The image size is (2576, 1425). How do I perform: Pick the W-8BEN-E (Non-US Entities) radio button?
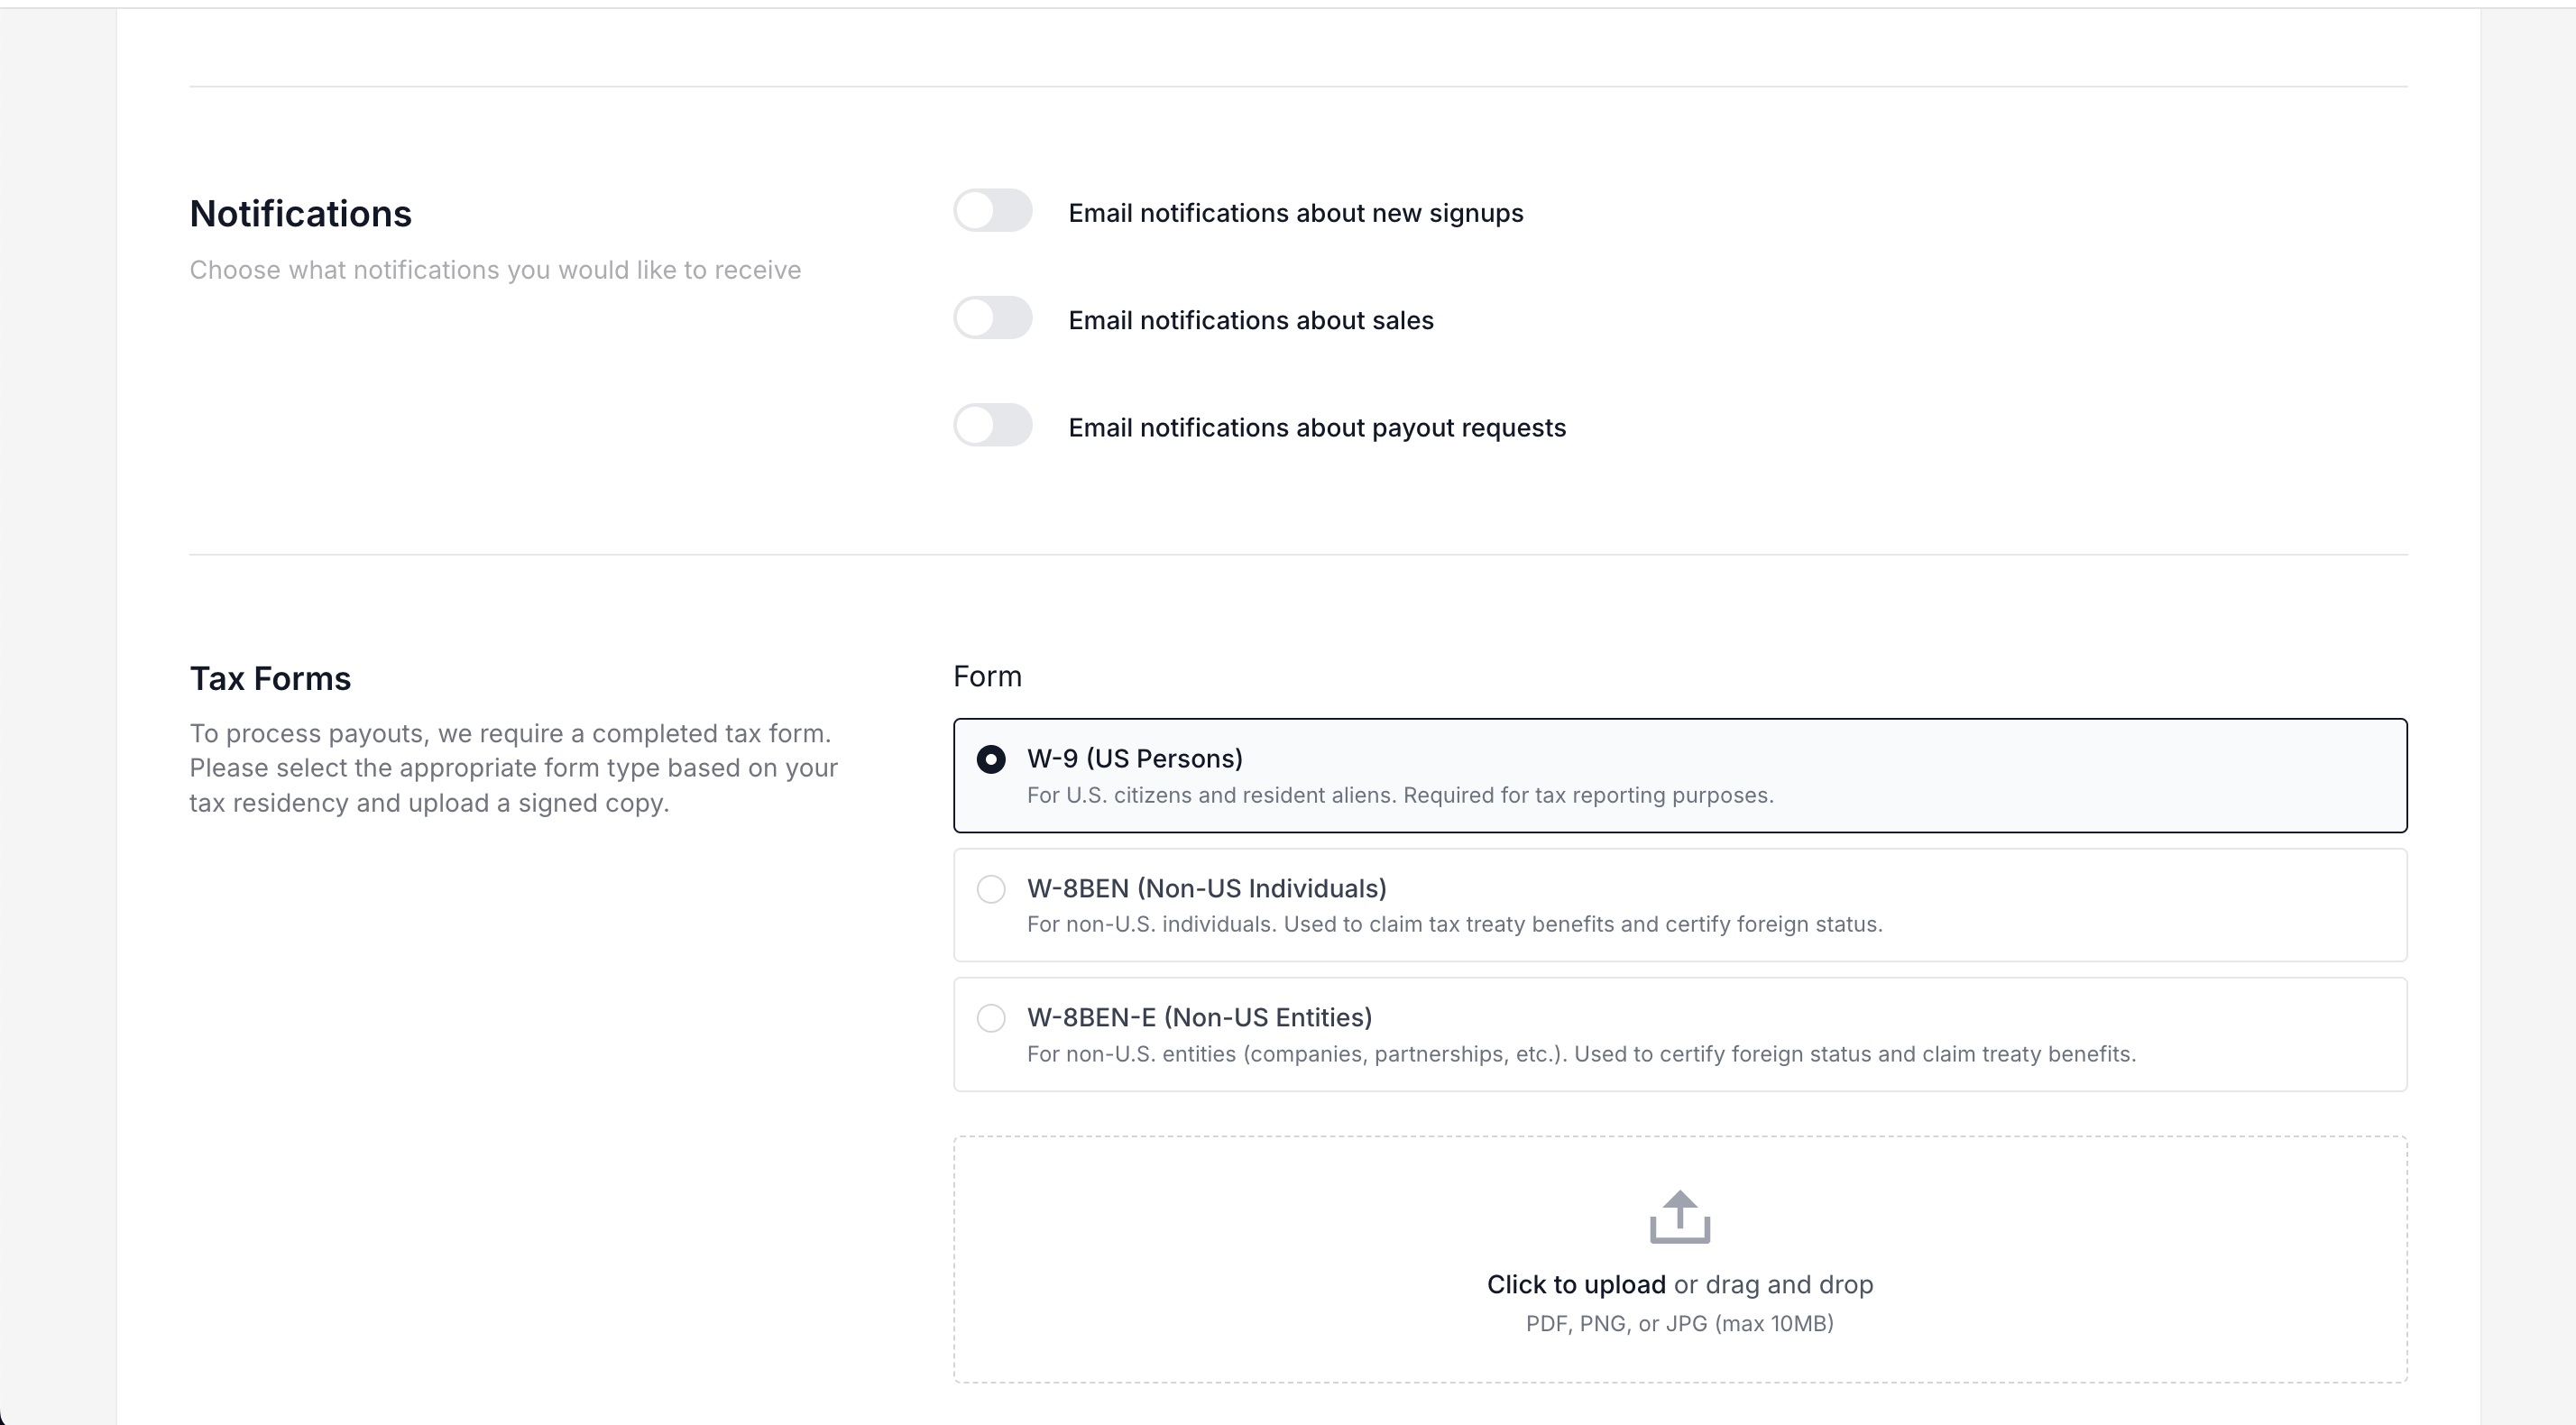point(991,1018)
